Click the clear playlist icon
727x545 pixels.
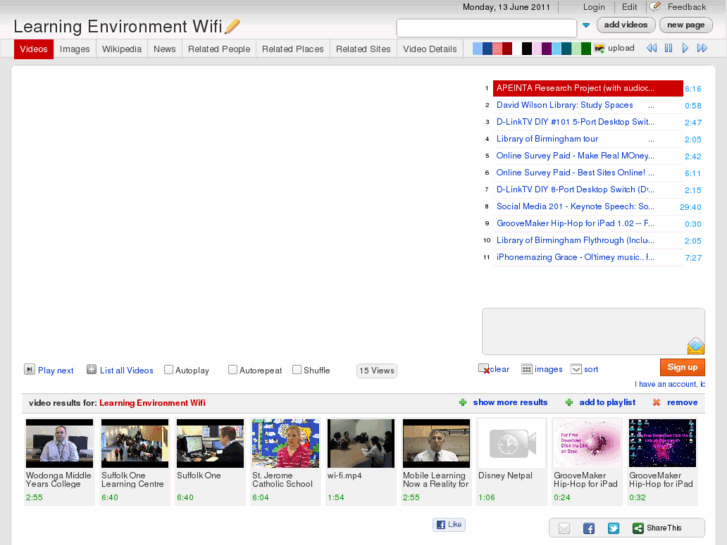point(484,369)
